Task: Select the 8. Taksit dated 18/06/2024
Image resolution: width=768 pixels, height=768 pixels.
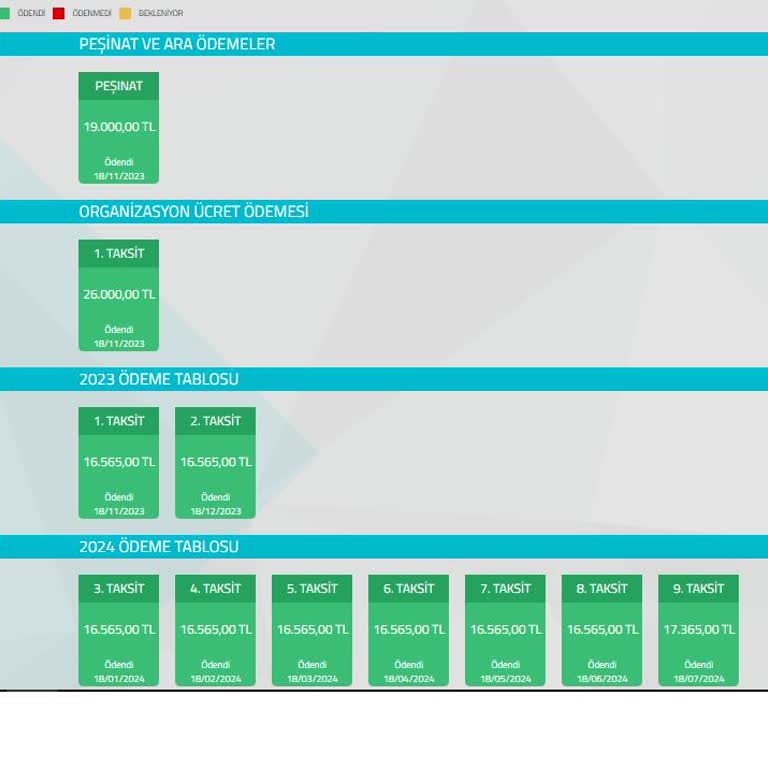Action: (x=601, y=630)
